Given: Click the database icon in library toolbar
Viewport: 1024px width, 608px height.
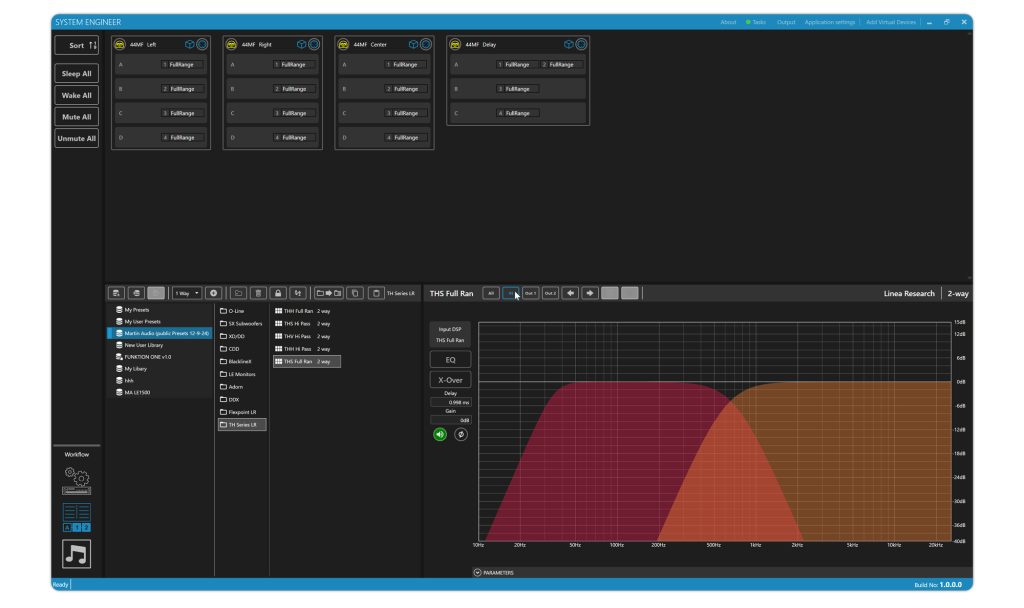Looking at the screenshot, I should (136, 293).
